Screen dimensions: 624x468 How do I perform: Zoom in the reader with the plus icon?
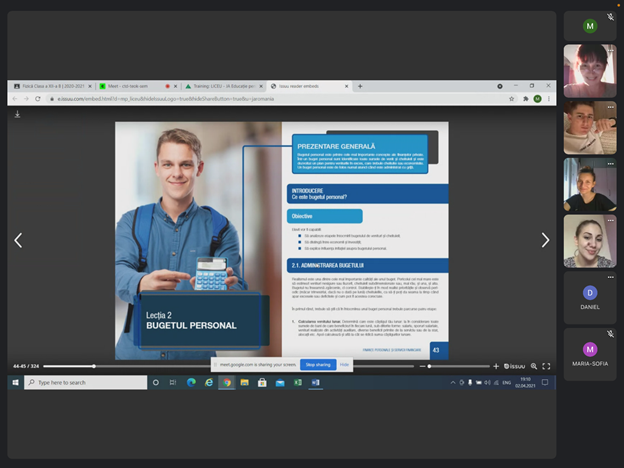pos(496,366)
